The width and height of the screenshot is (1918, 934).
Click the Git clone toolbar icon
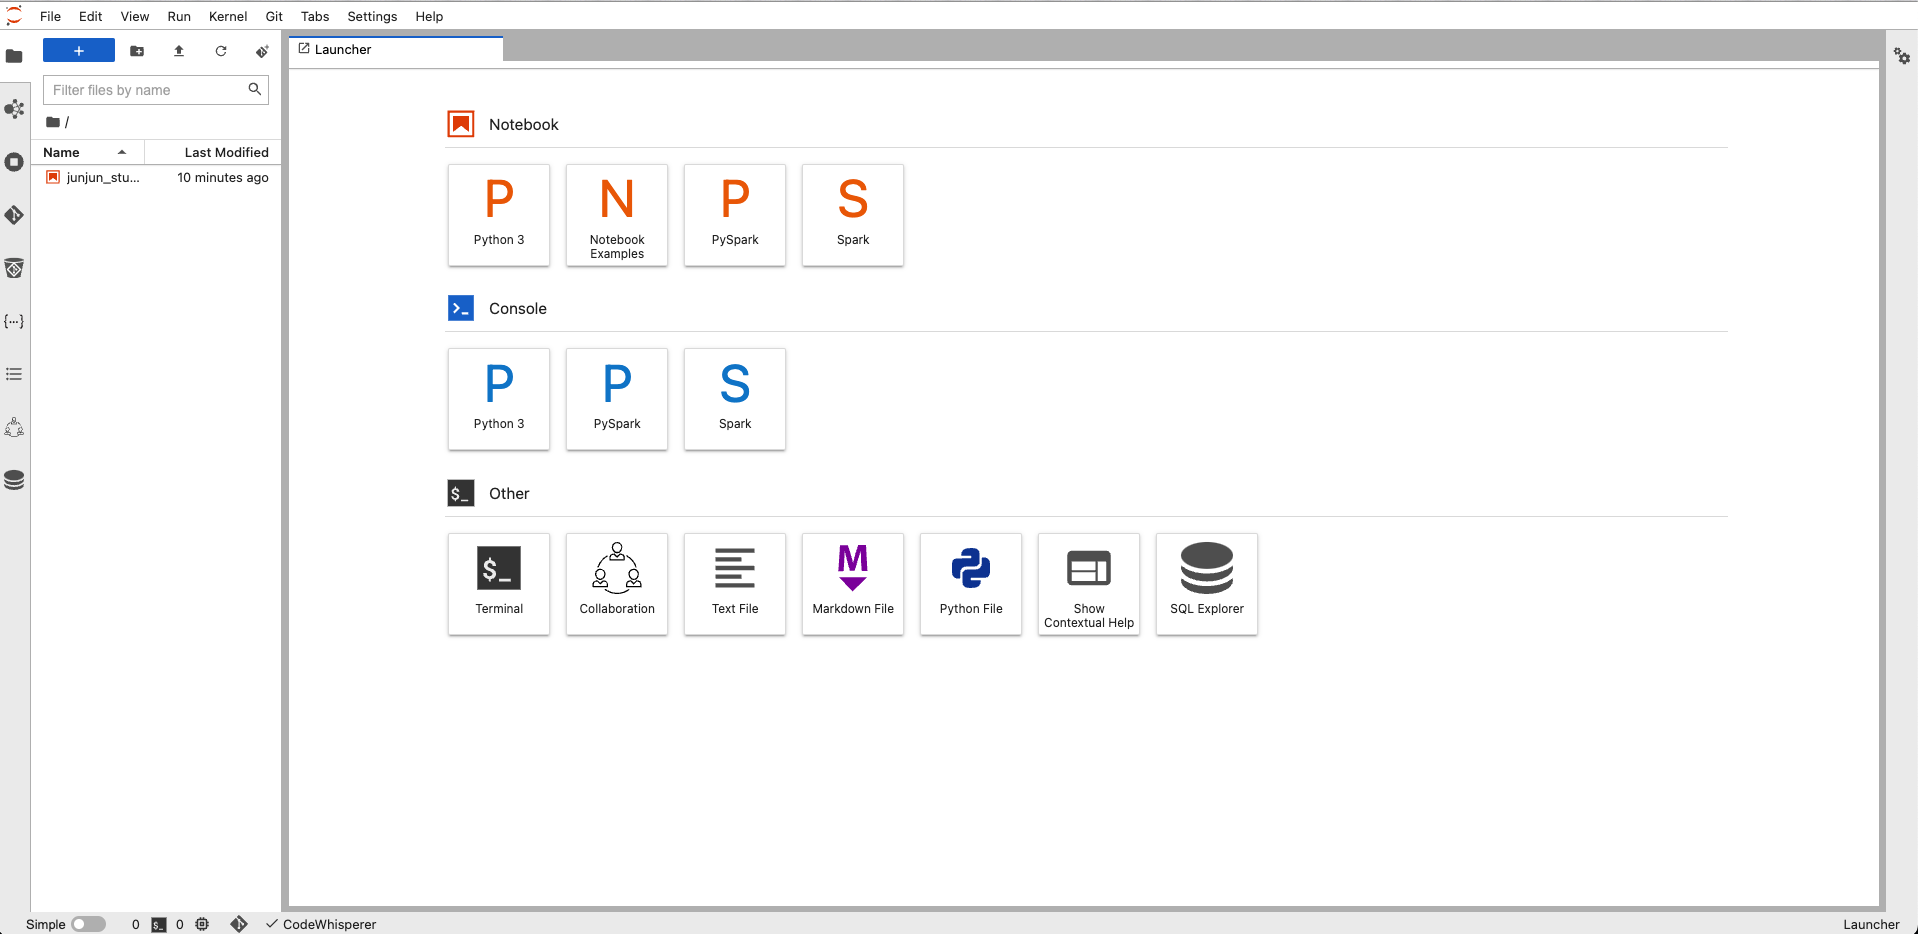(x=262, y=51)
